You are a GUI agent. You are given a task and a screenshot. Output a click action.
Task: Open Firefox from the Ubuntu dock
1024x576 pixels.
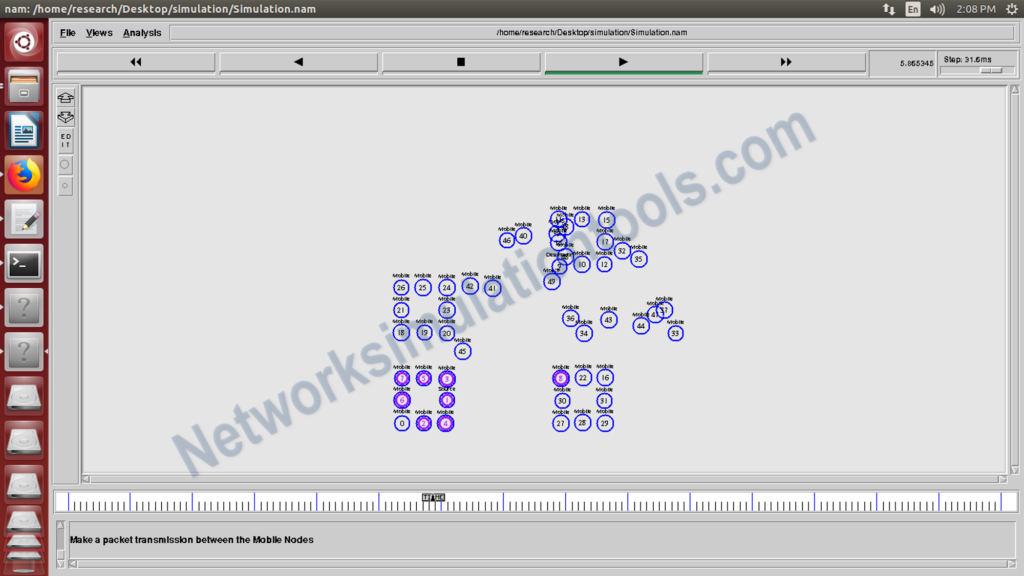tap(23, 174)
